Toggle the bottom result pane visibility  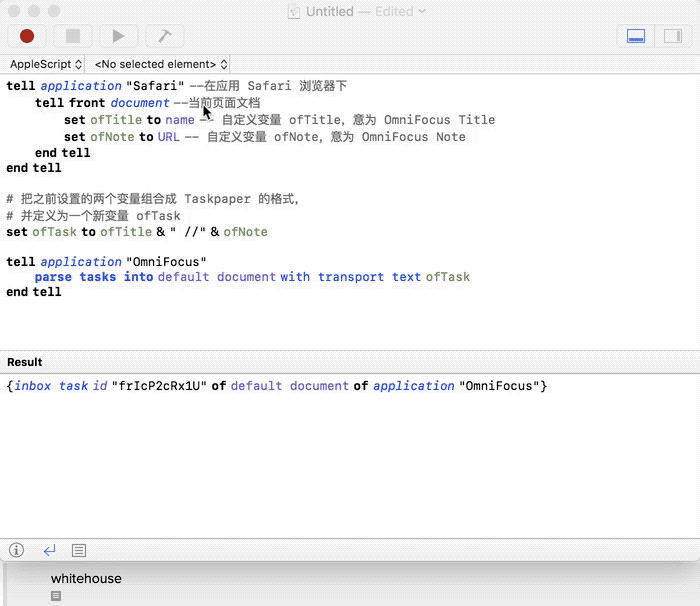(635, 36)
